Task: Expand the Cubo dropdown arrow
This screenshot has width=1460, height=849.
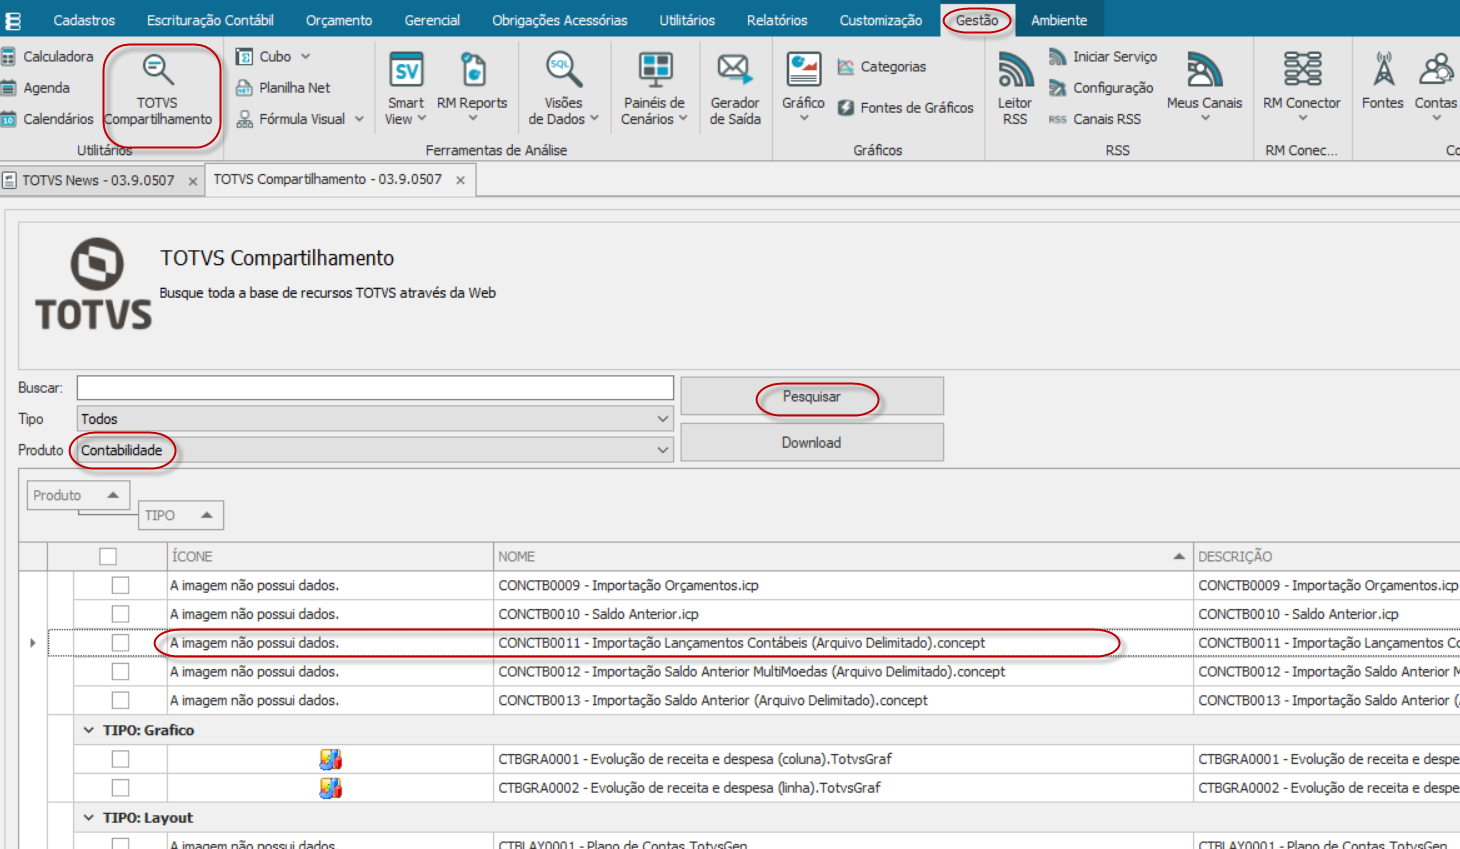Action: [306, 57]
